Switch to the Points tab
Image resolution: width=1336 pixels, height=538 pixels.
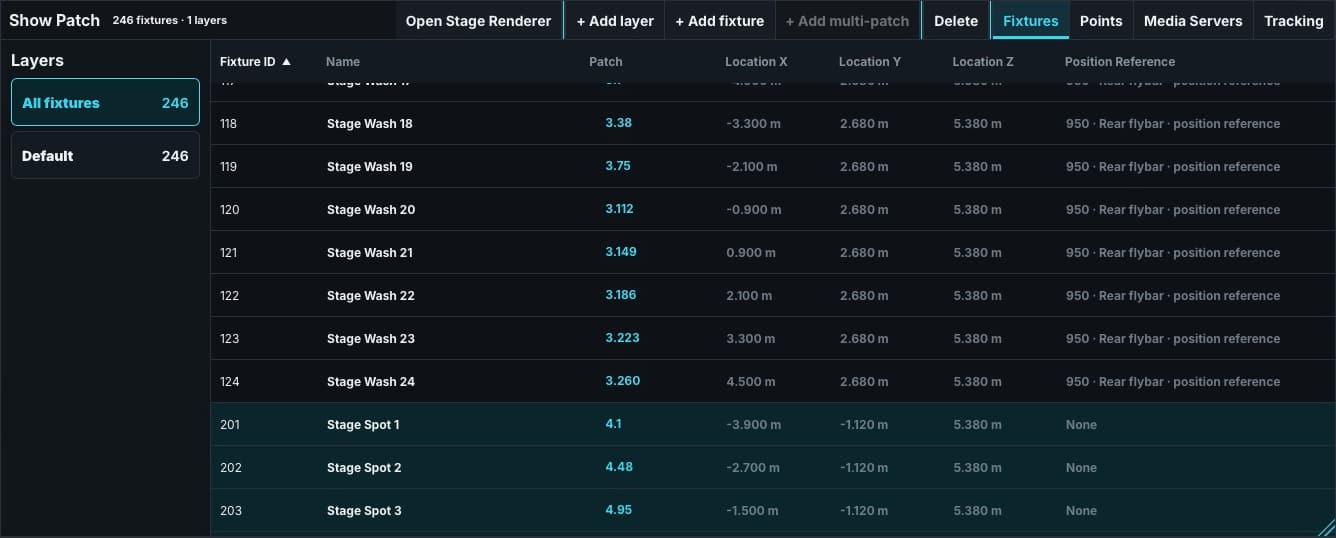coord(1101,21)
